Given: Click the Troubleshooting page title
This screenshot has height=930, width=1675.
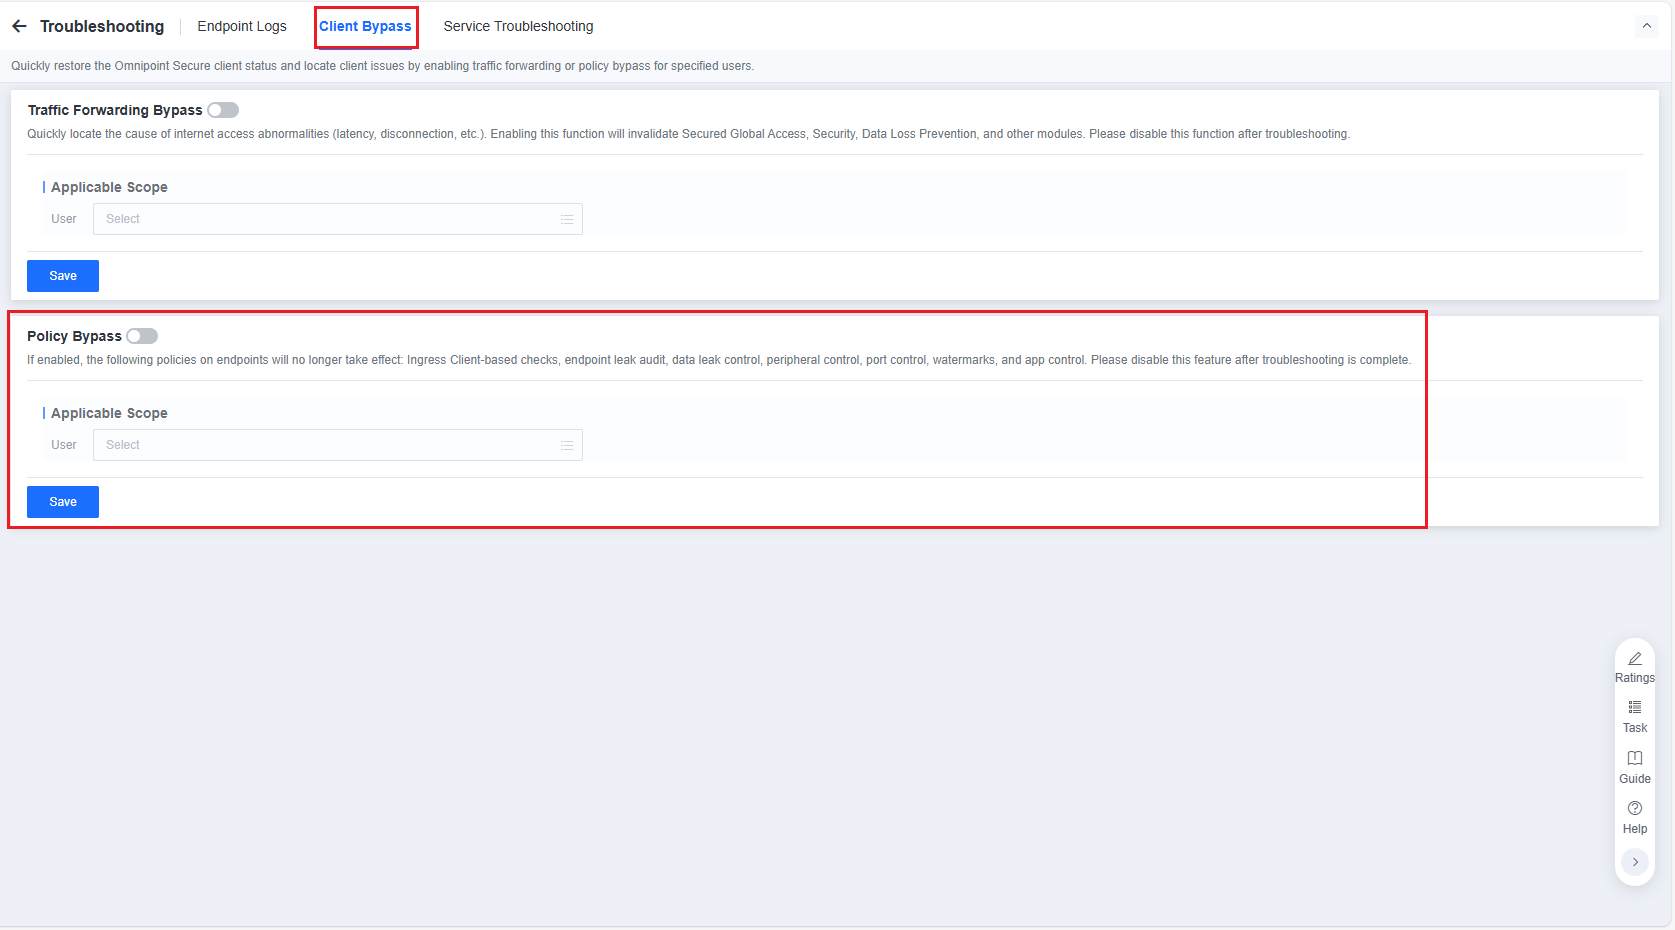Looking at the screenshot, I should 102,26.
